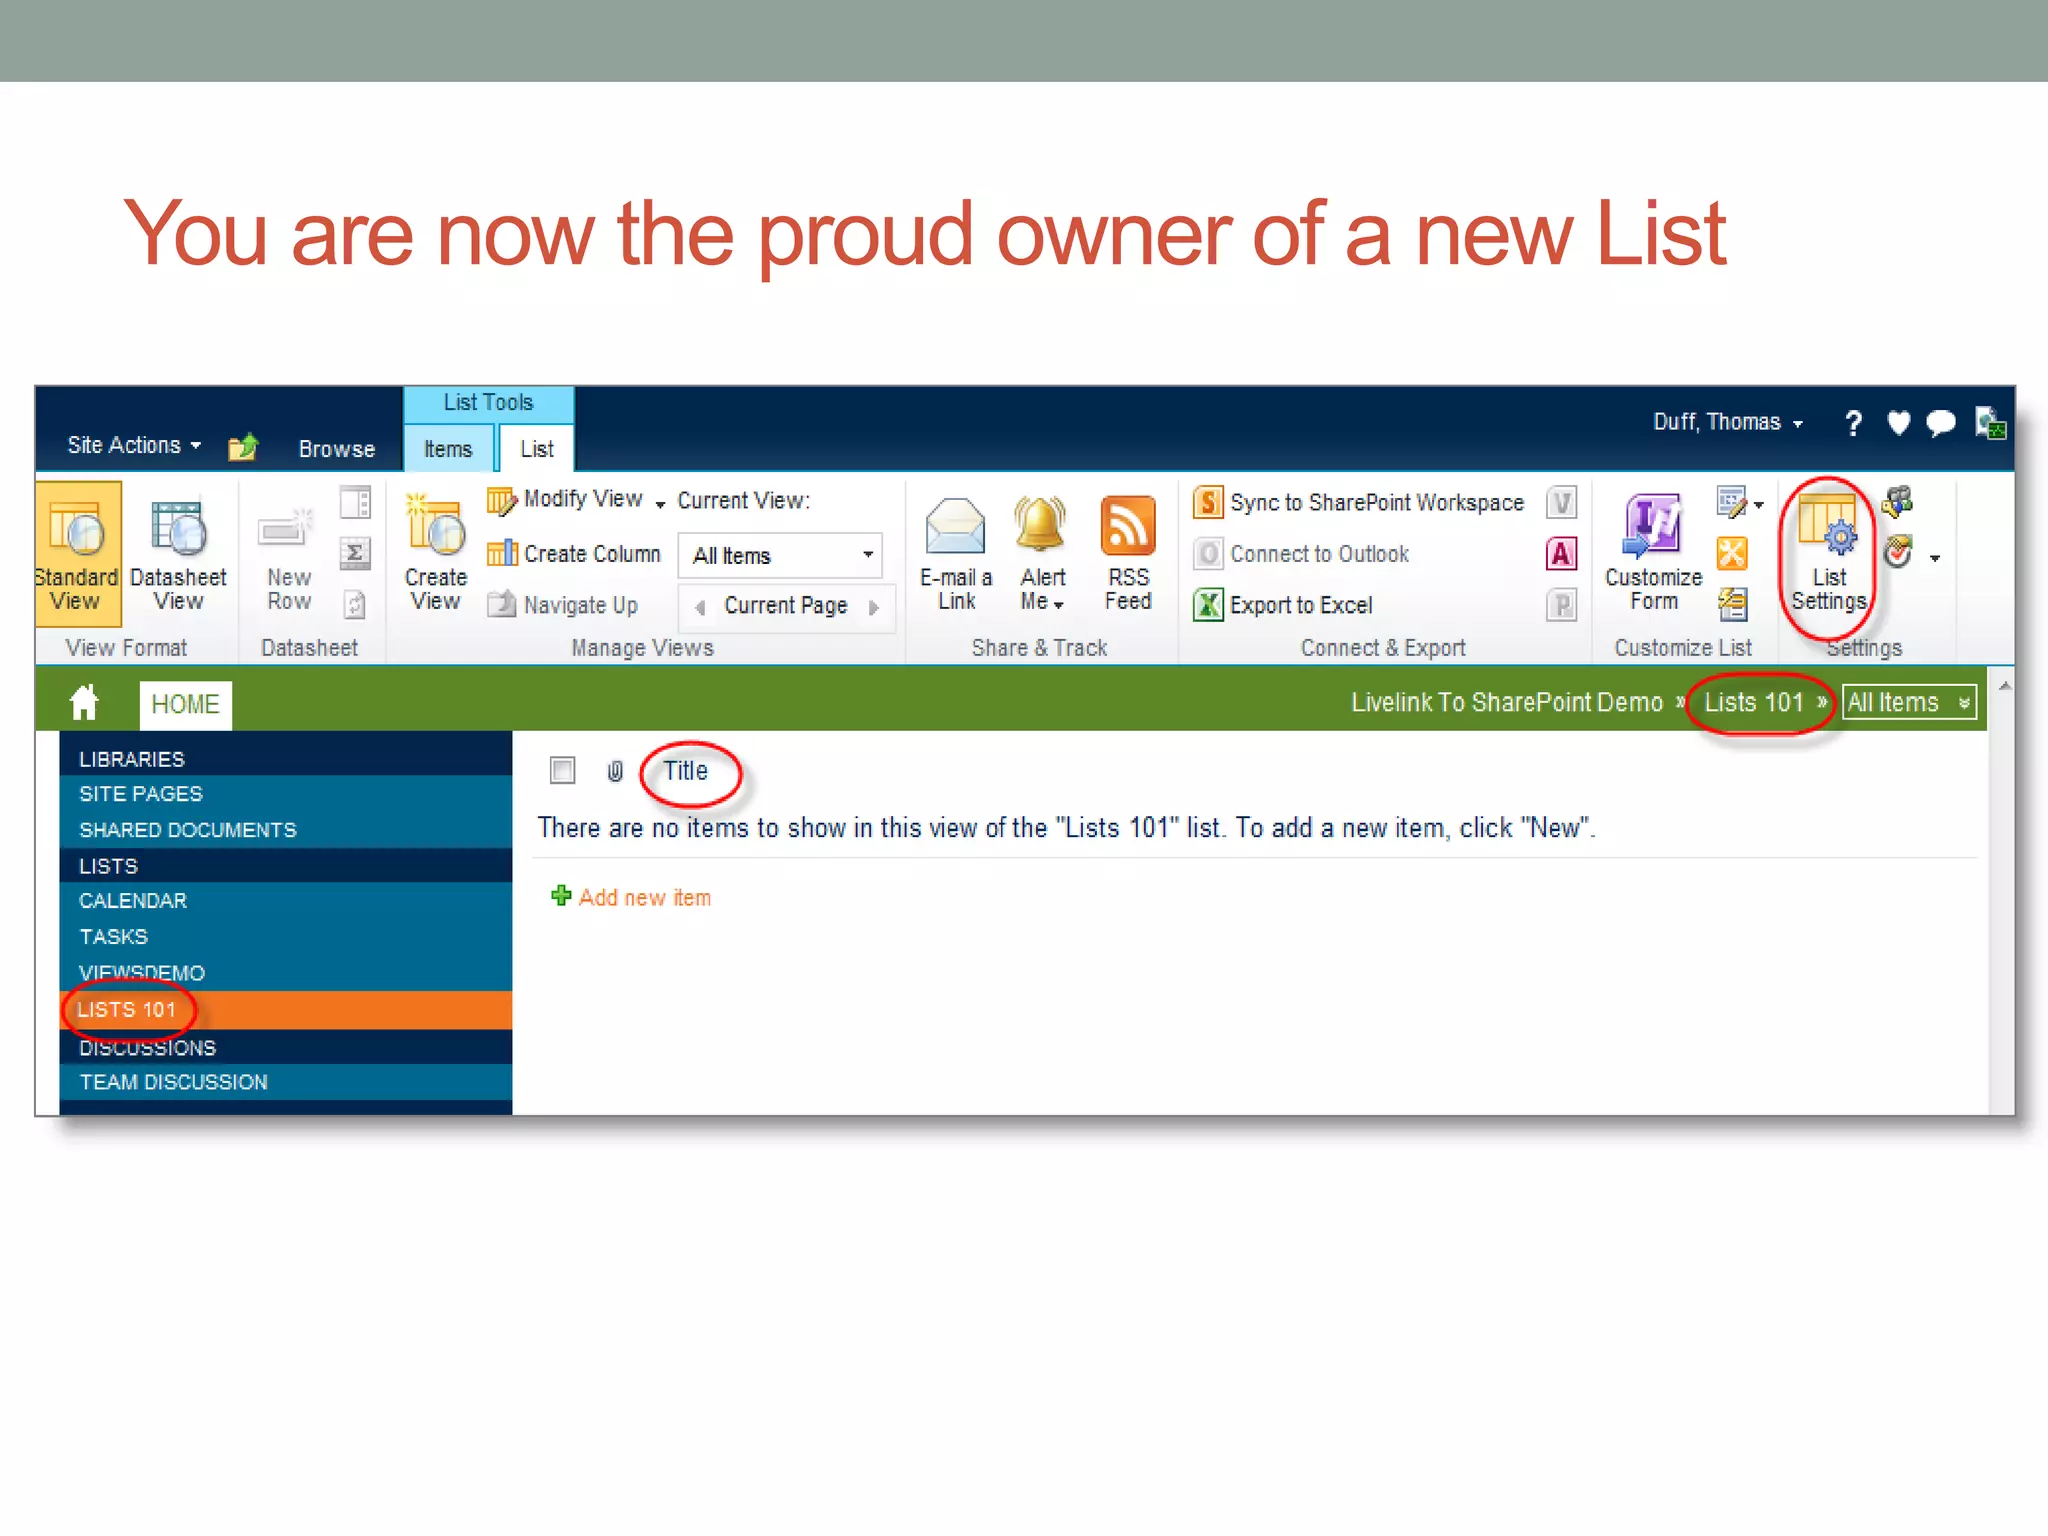Toggle the select-all checkbox in list header
Viewport: 2048px width, 1536px height.
(x=563, y=770)
